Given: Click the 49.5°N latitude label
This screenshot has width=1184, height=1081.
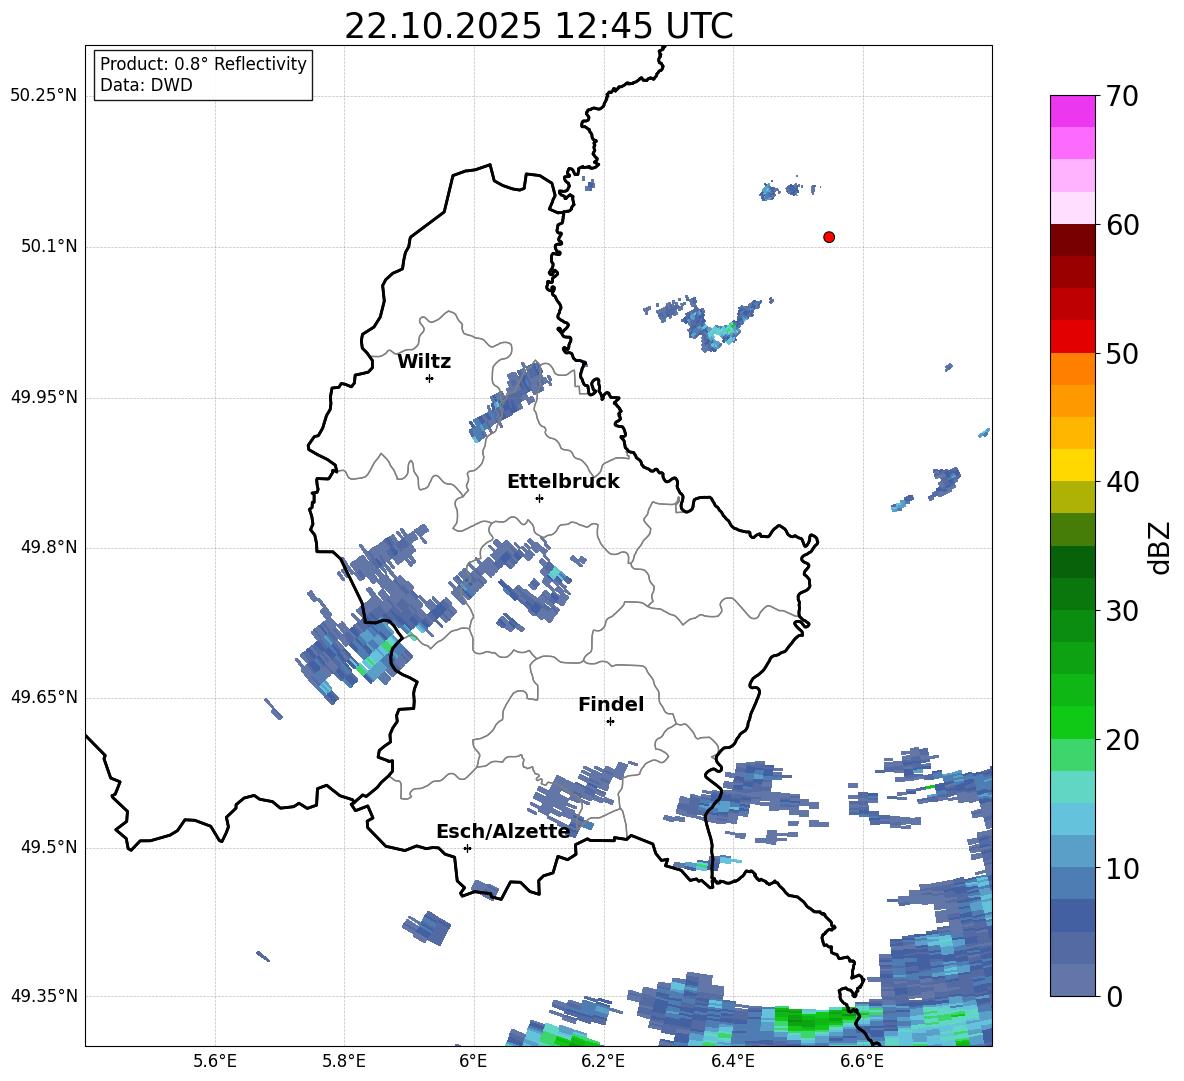Looking at the screenshot, I should pyautogui.click(x=49, y=847).
